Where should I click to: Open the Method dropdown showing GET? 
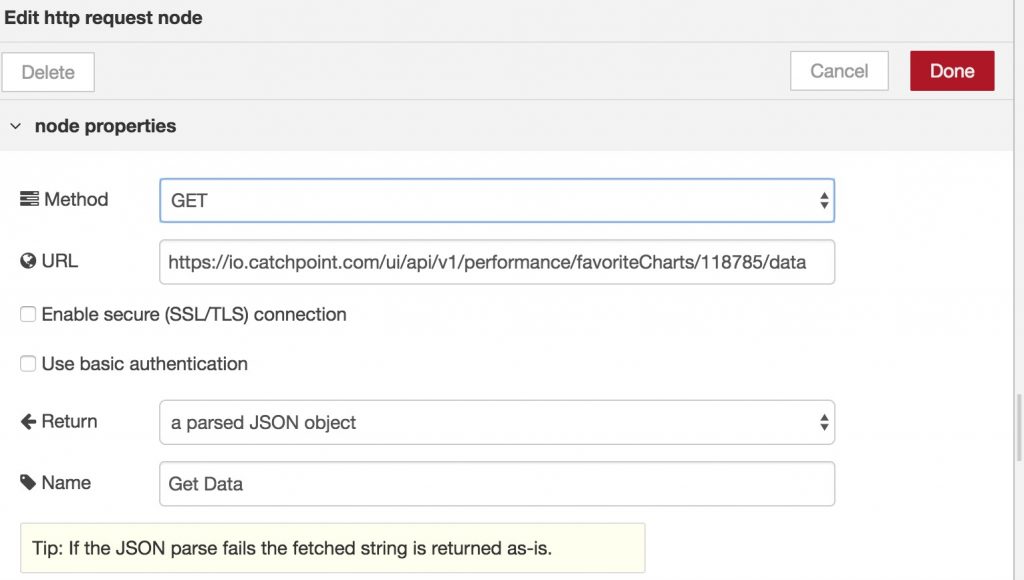point(497,200)
